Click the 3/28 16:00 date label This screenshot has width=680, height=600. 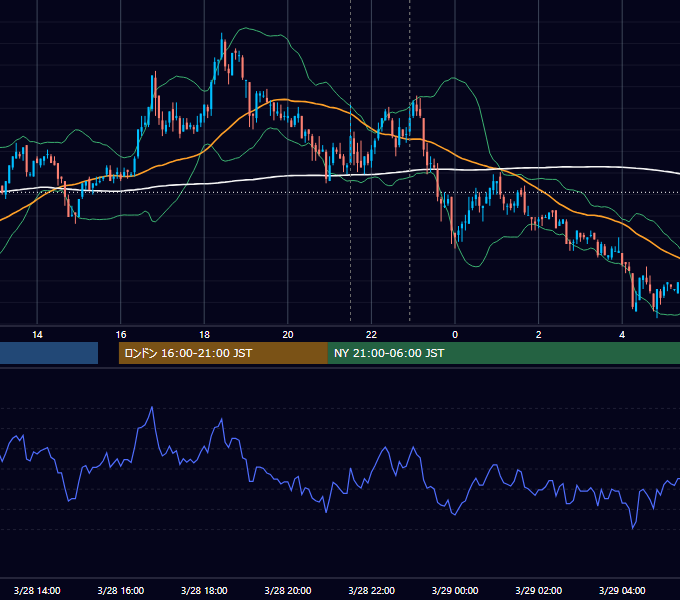point(121,590)
